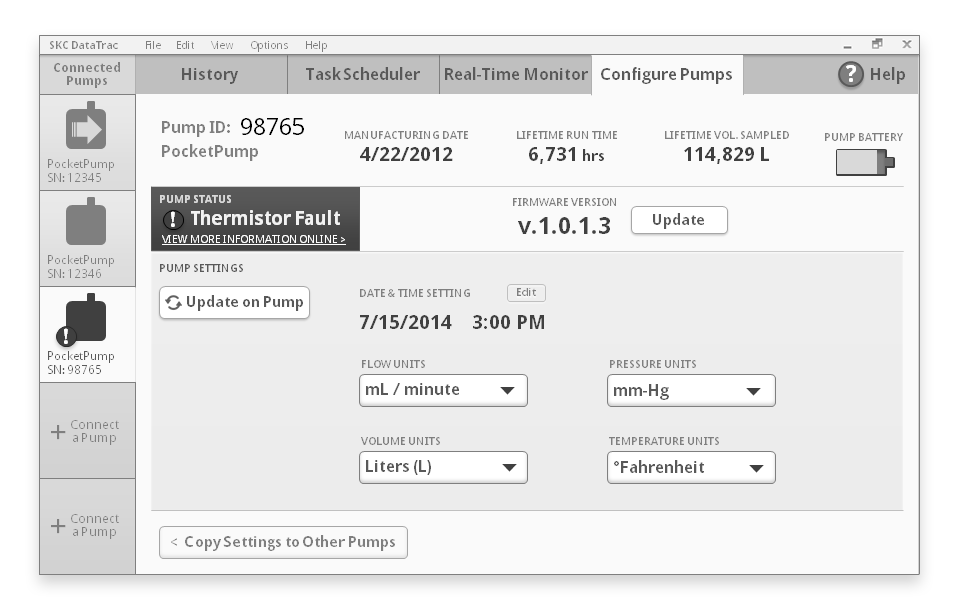Update the firmware version
This screenshot has height=610, width=960.
click(x=679, y=220)
